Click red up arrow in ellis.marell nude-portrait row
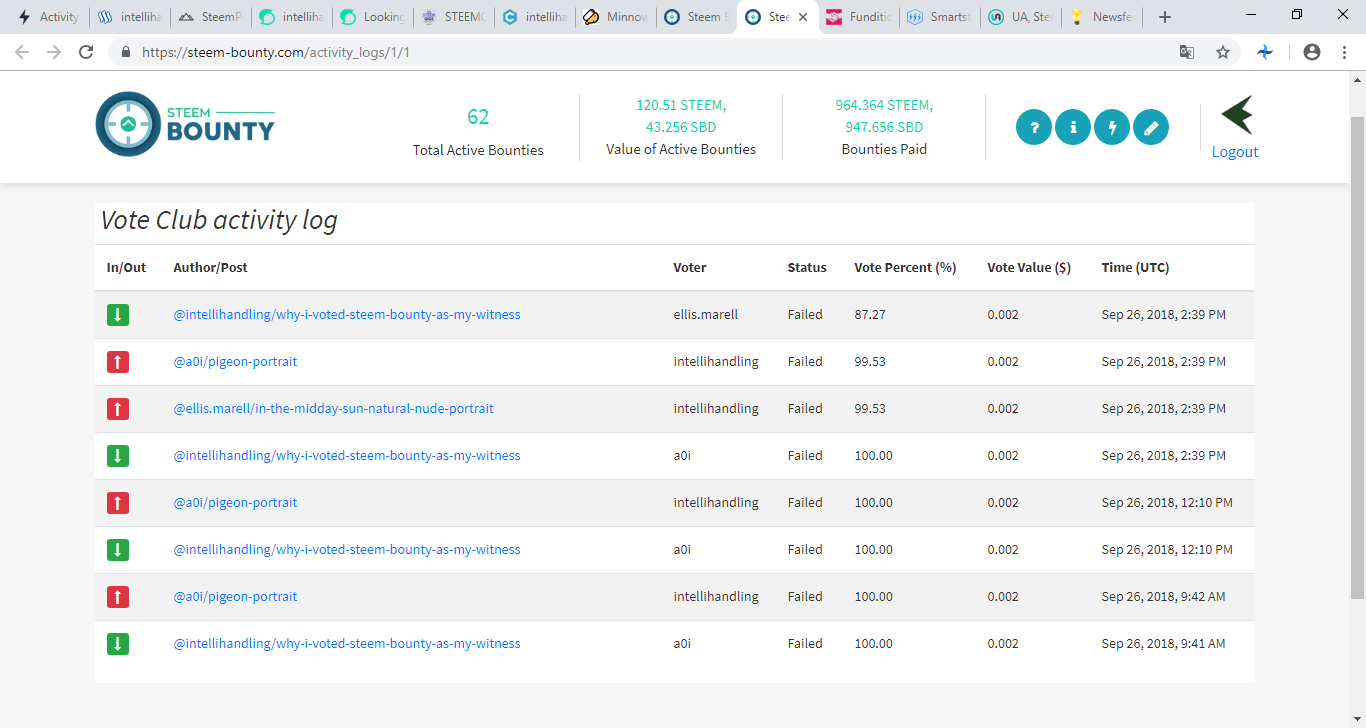 118,409
